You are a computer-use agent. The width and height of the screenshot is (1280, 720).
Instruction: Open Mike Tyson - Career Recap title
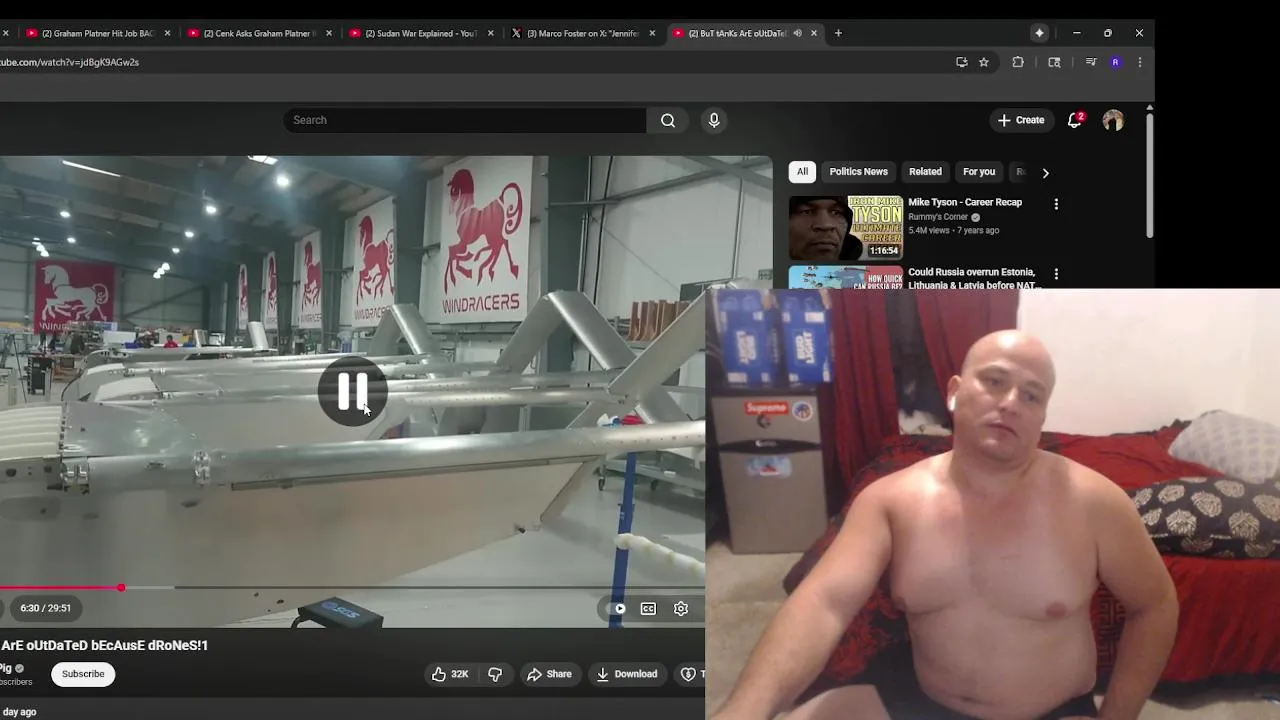[x=965, y=202]
